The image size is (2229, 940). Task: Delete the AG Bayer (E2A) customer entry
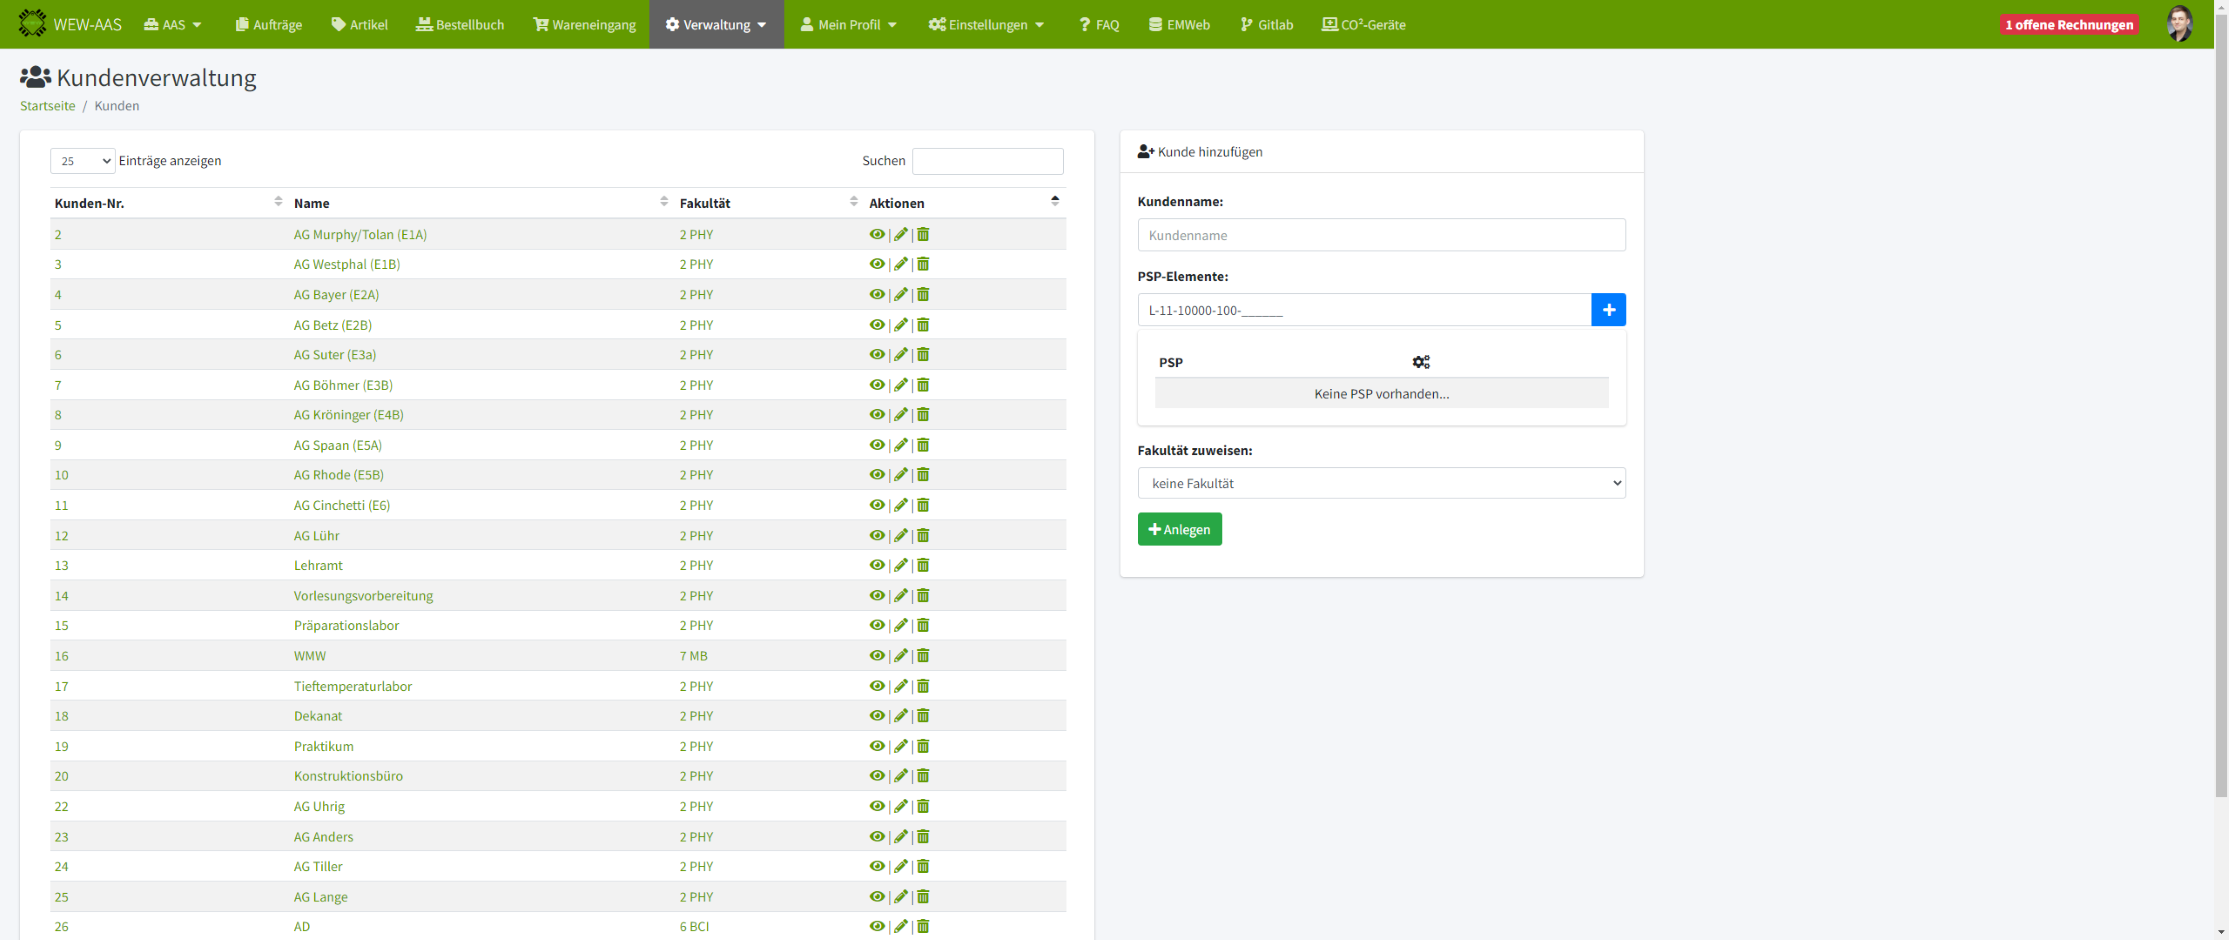[923, 294]
